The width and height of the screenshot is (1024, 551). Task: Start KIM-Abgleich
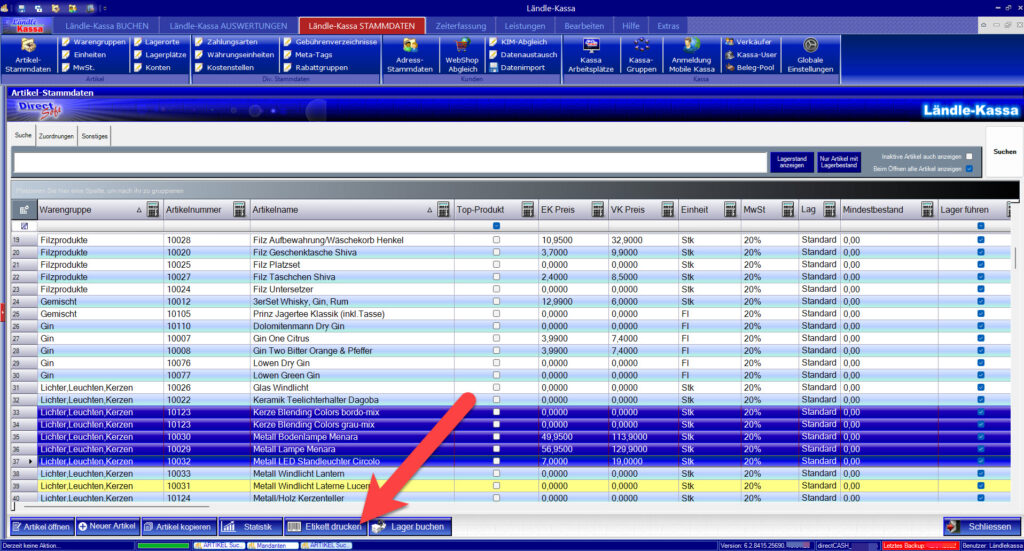point(518,42)
